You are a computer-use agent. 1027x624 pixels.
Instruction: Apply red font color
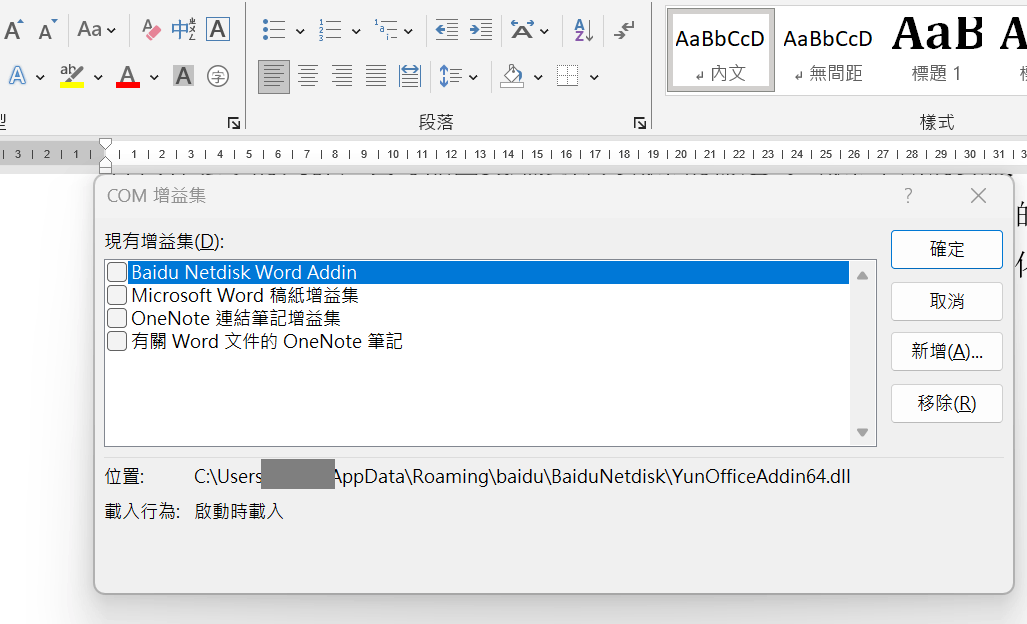[x=128, y=77]
